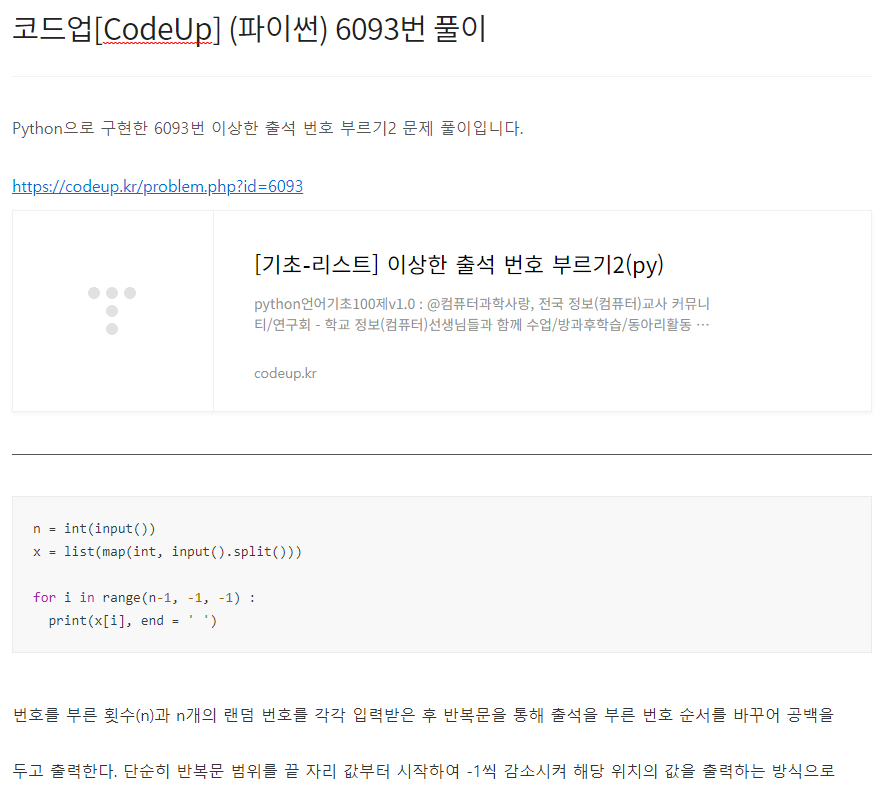The height and width of the screenshot is (785, 893).
Task: Click the python언어기초100제 card description text
Action: tap(482, 314)
